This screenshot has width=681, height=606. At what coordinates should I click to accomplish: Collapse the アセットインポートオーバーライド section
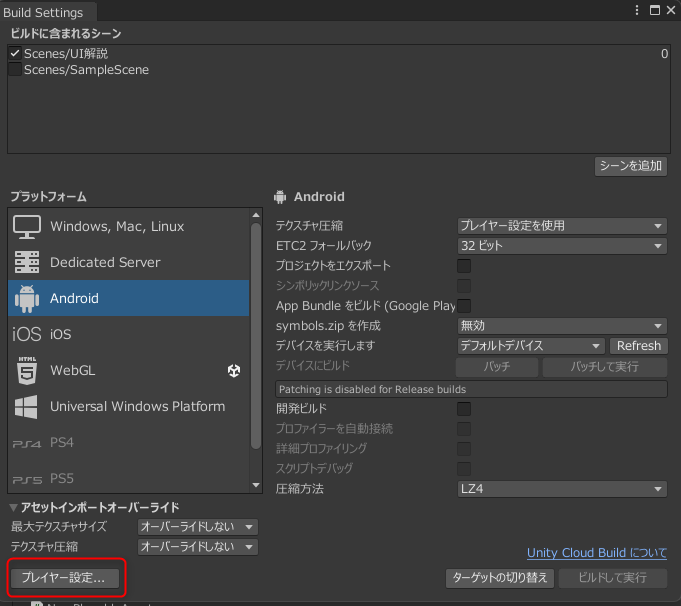pos(13,507)
